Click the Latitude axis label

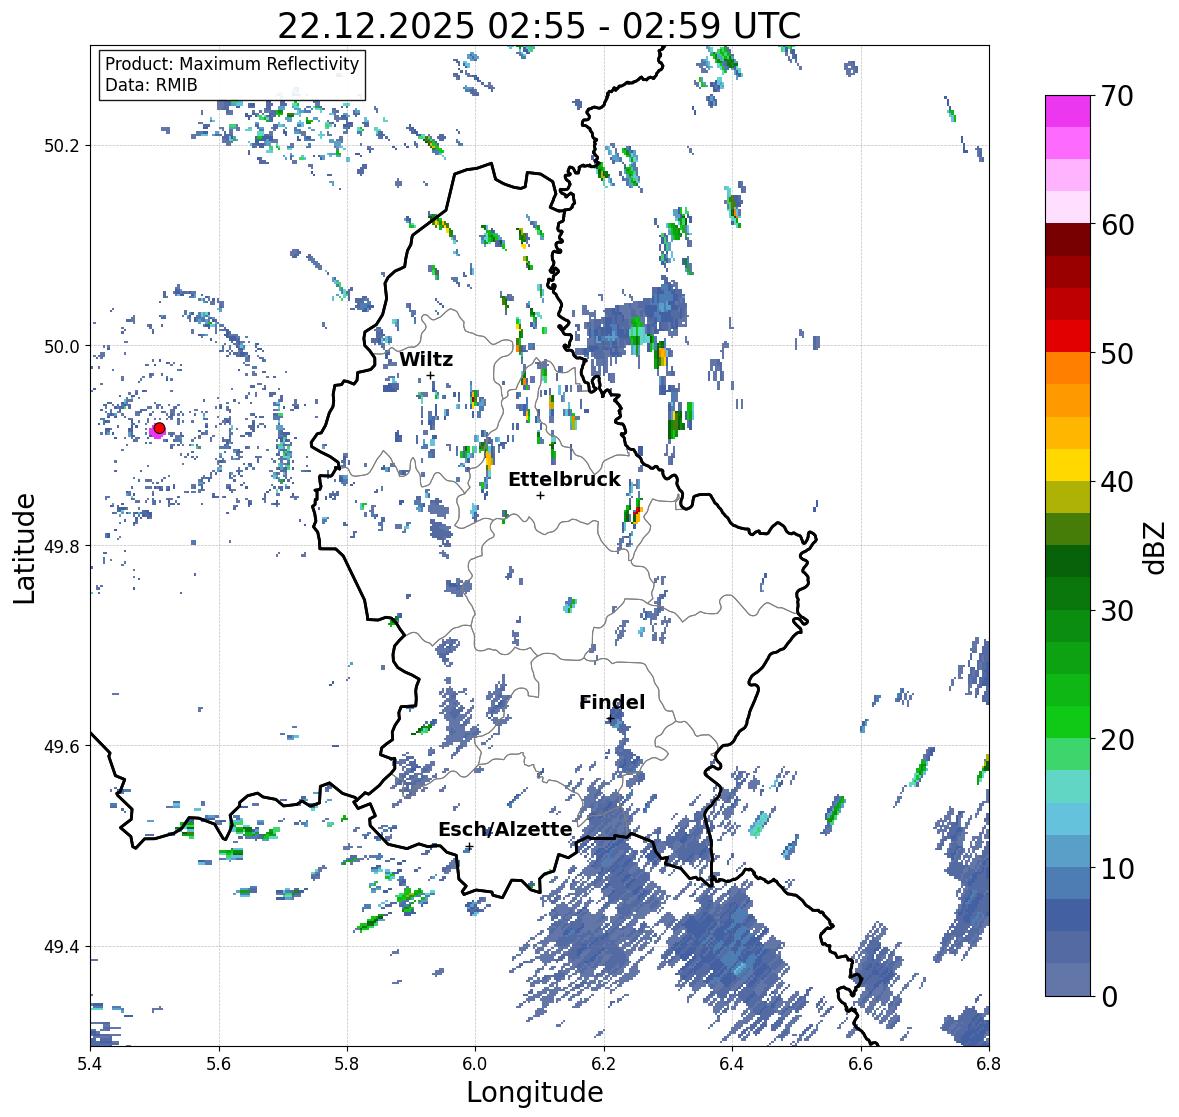[x=25, y=548]
